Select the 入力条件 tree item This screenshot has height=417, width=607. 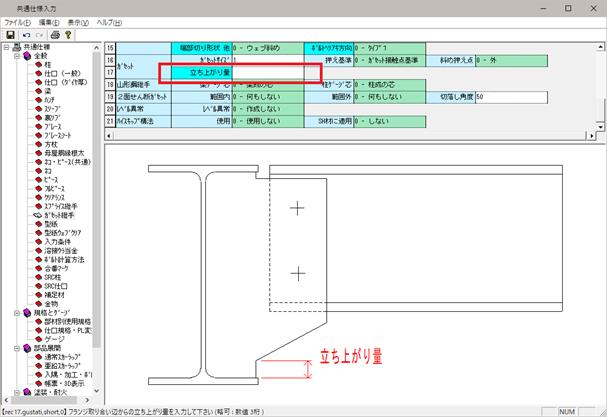click(x=58, y=242)
